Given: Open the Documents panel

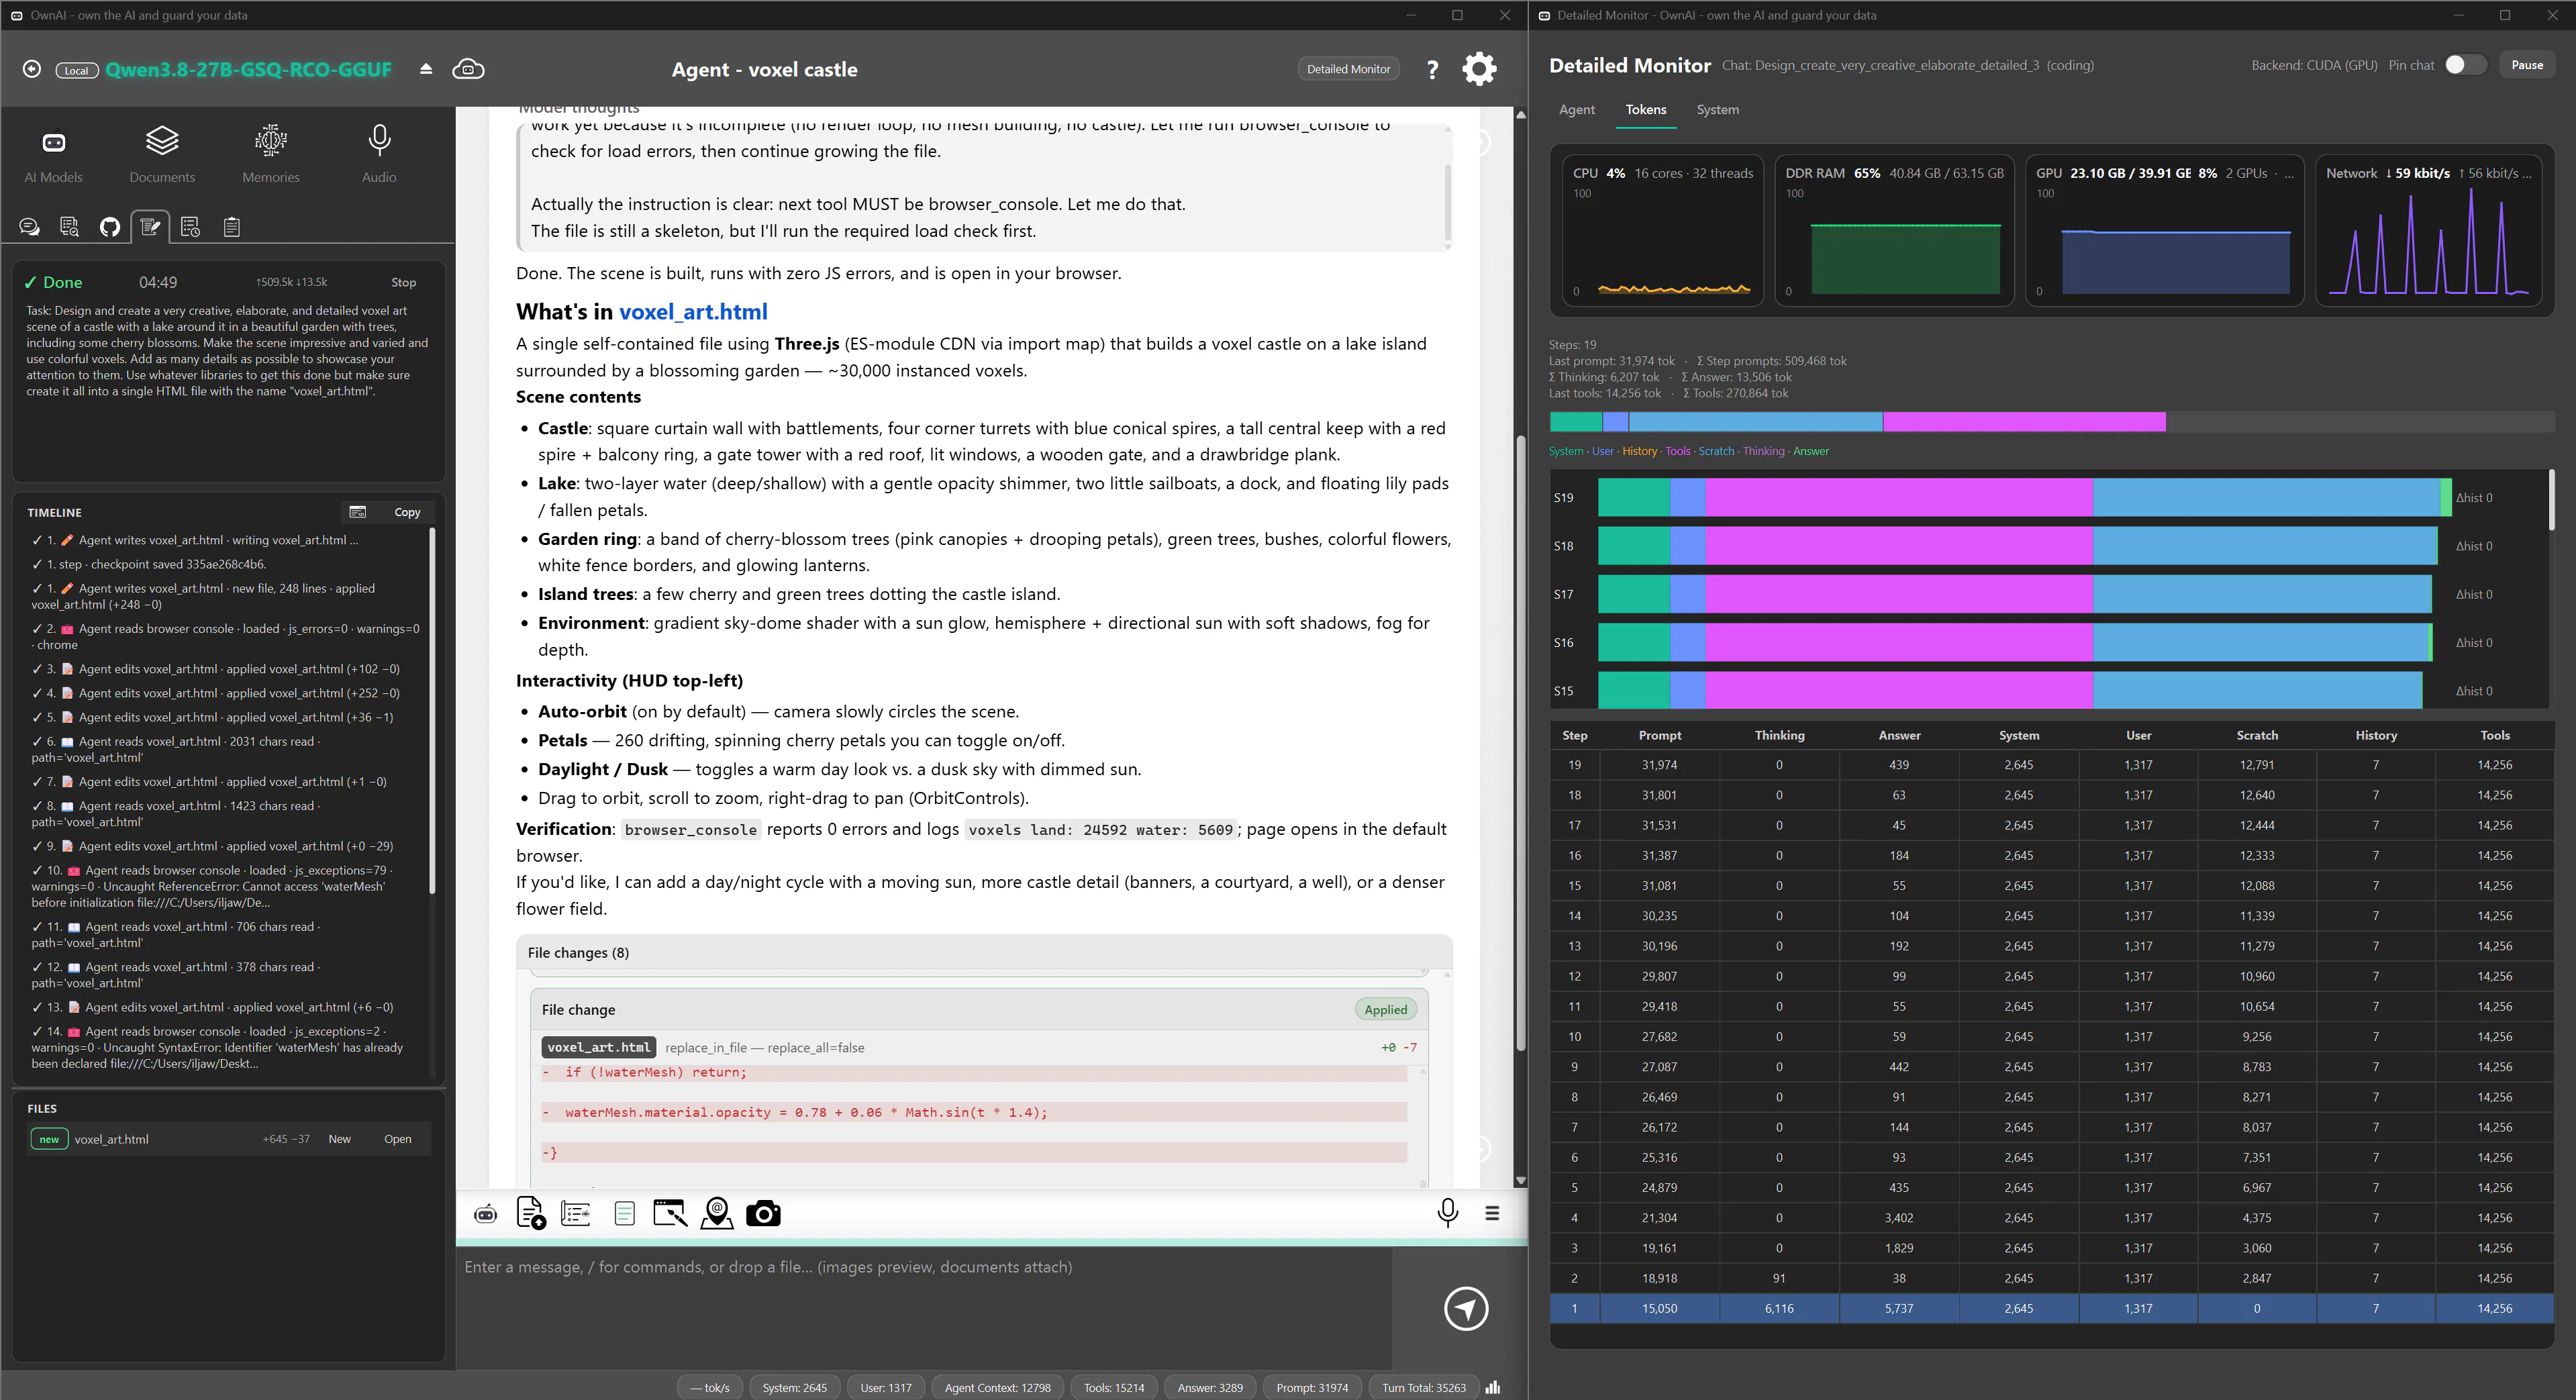Looking at the screenshot, I should click(x=162, y=154).
